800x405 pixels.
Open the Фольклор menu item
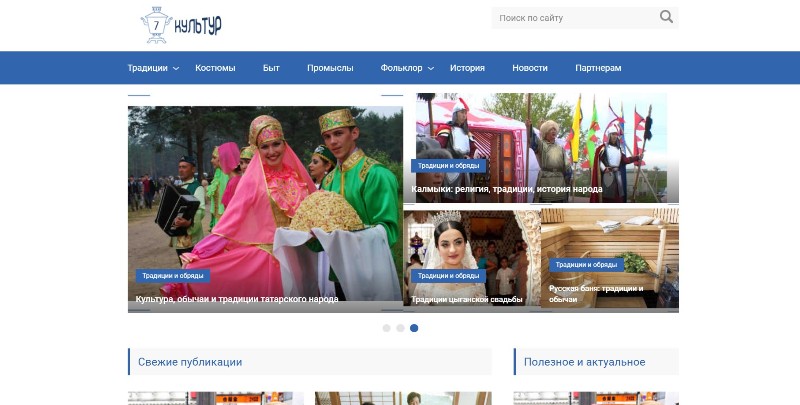402,68
